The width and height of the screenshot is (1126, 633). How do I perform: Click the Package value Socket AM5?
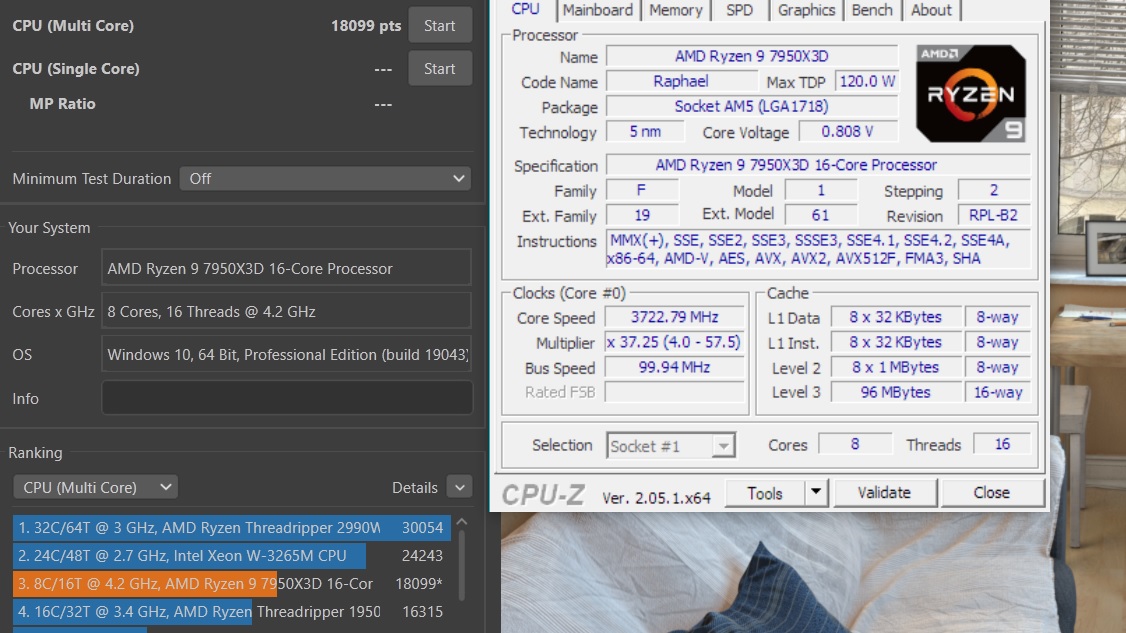point(751,106)
